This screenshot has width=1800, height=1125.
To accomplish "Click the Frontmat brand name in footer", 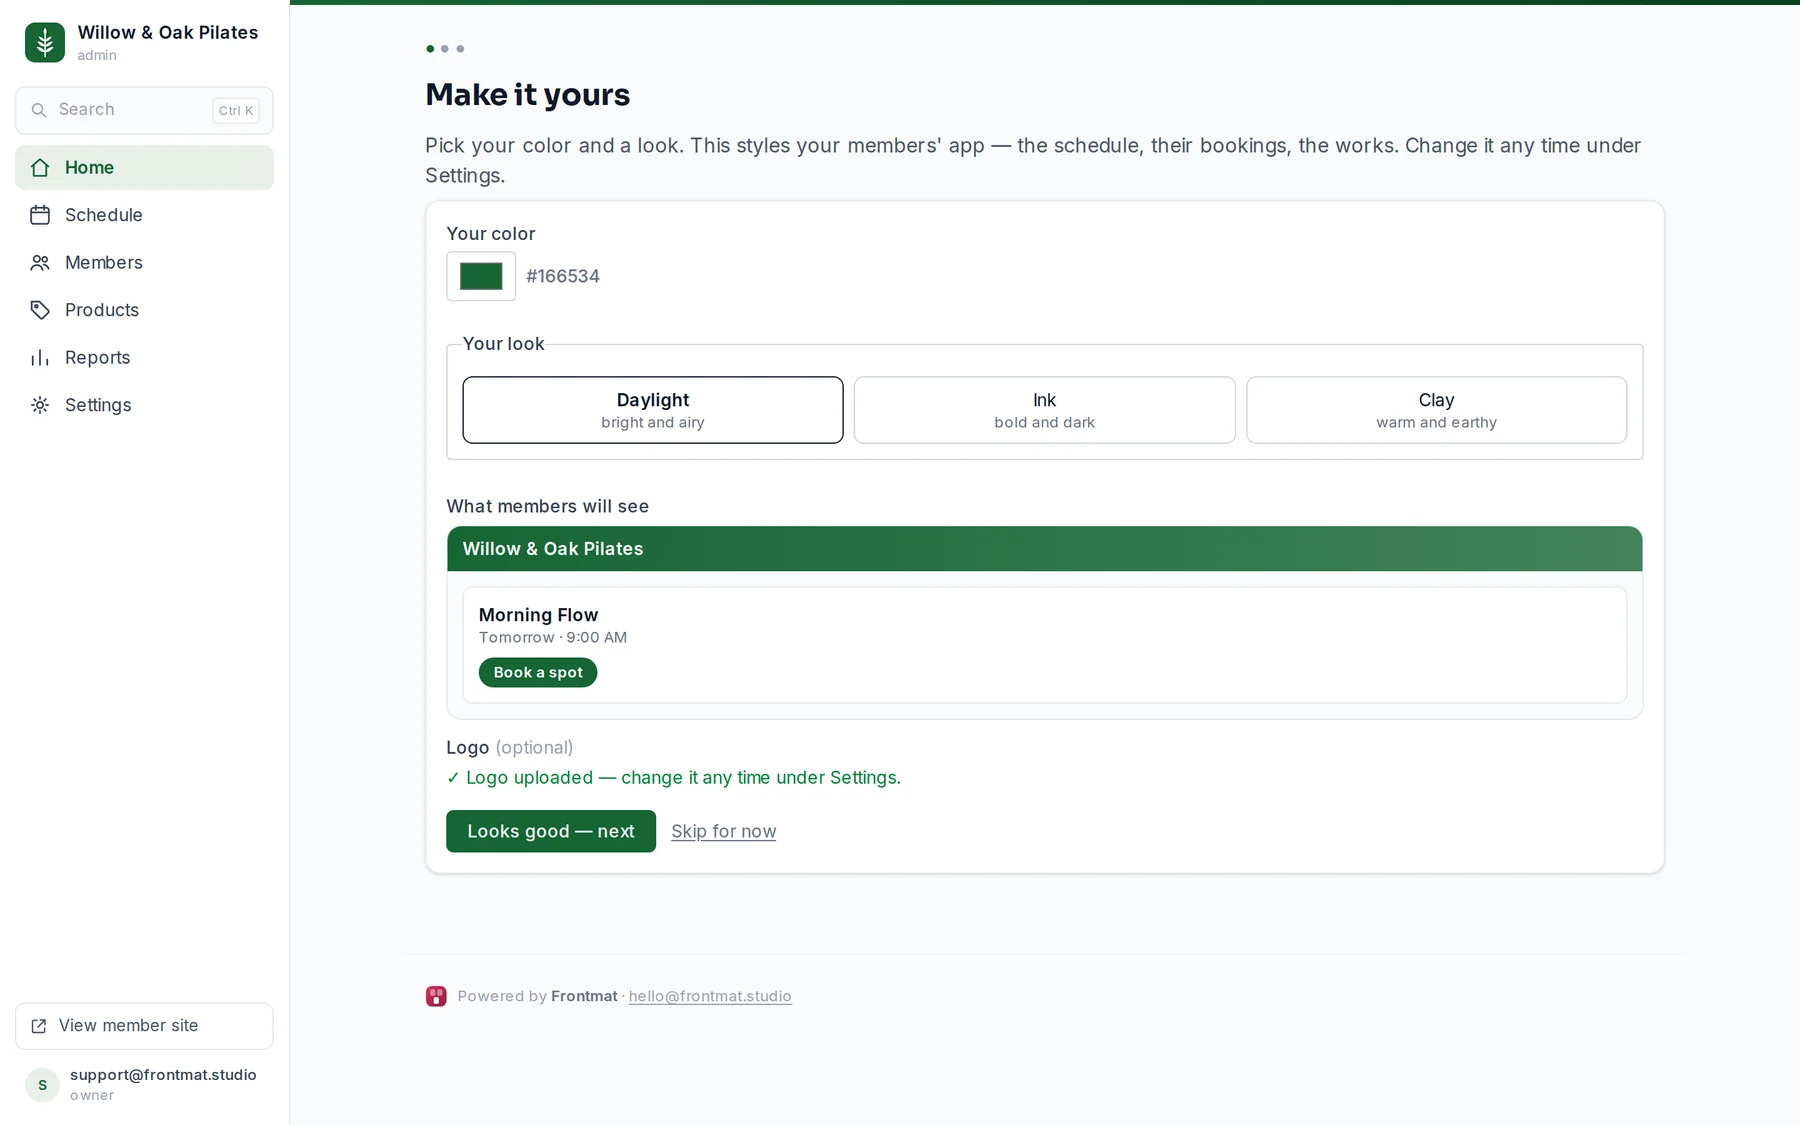I will click(584, 996).
